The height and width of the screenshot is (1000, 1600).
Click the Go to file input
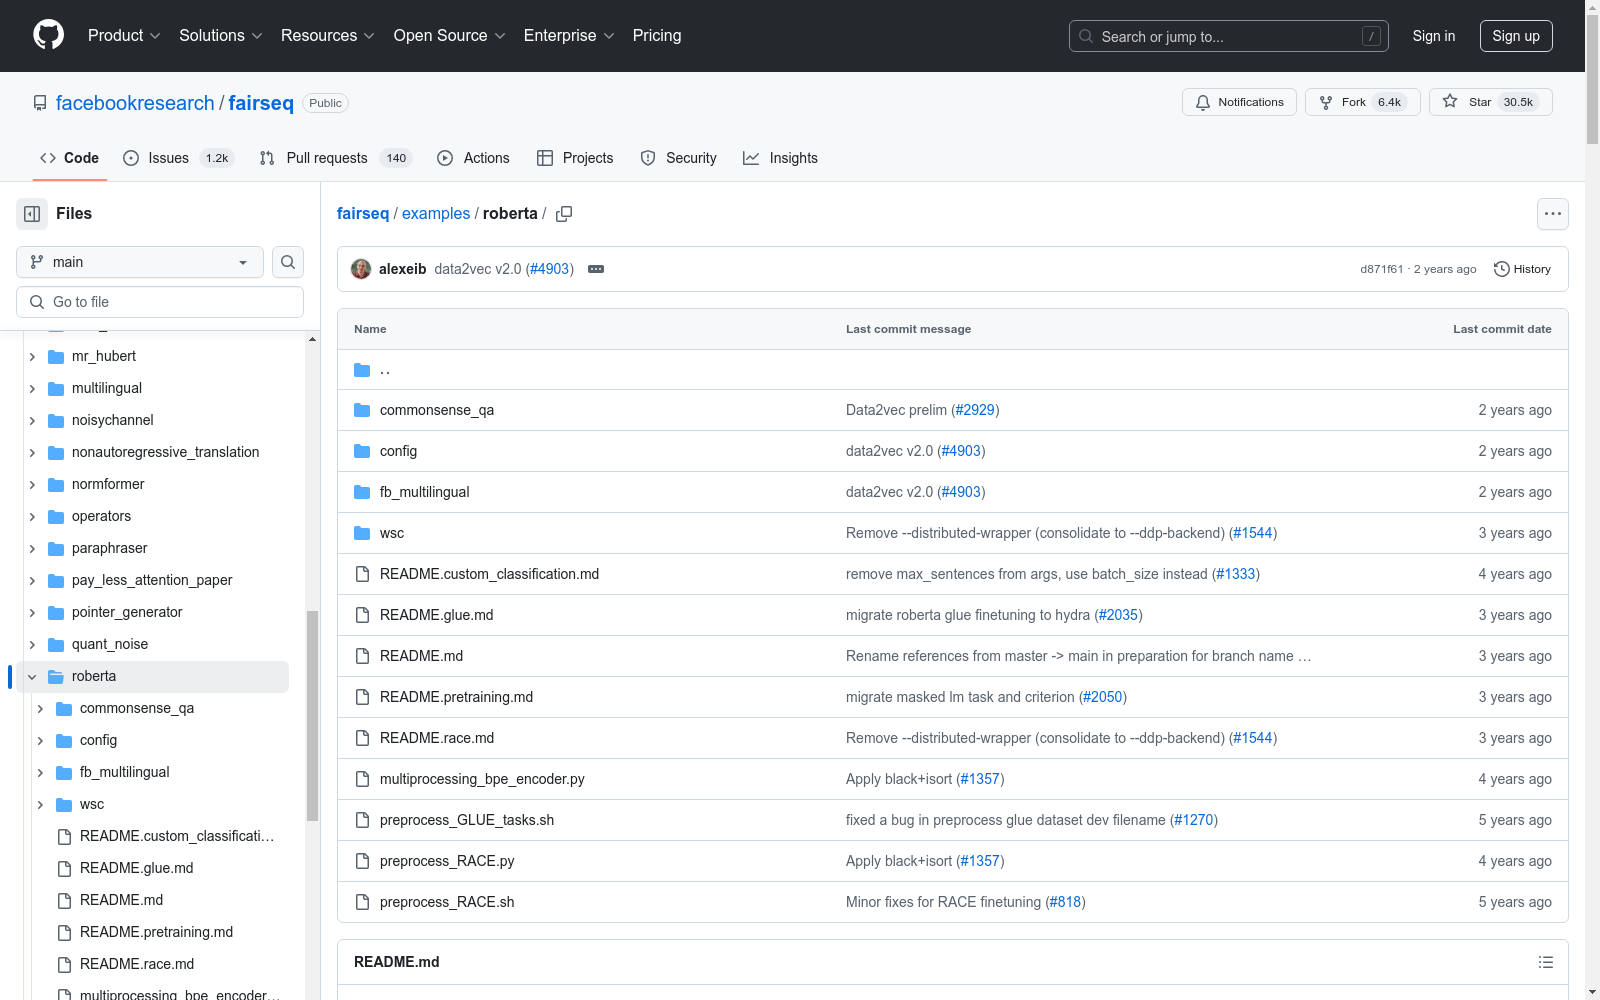160,302
